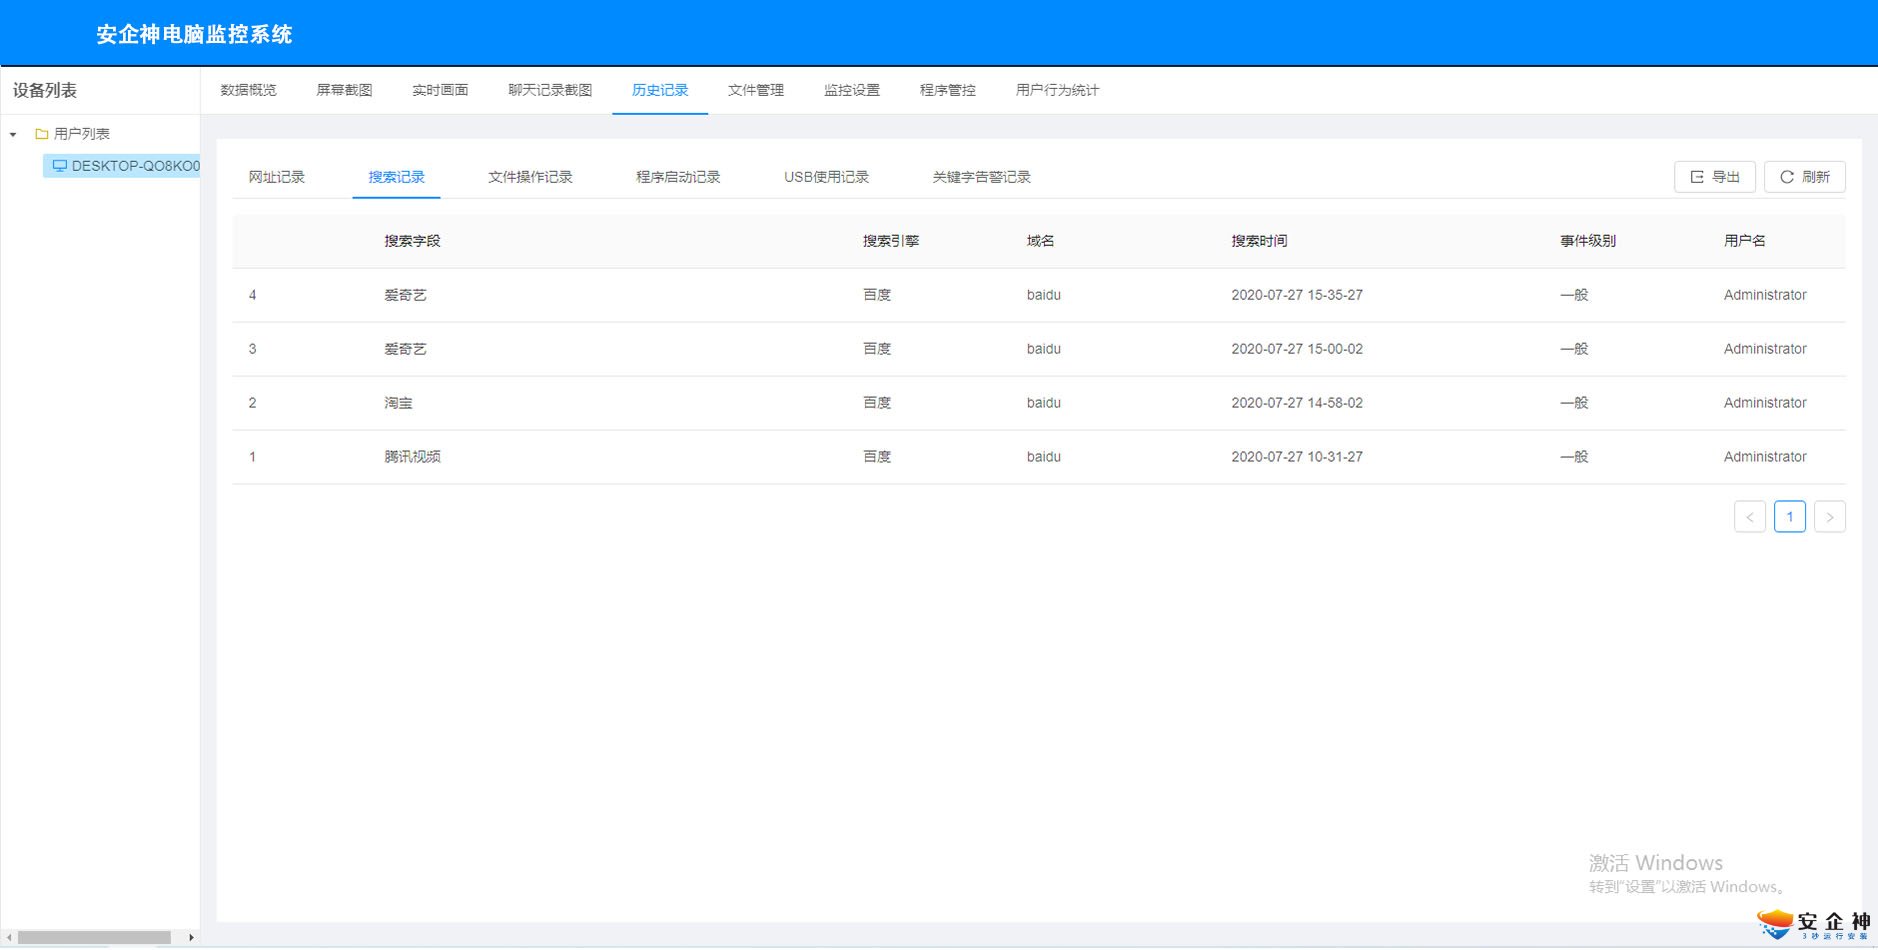Click 一般 level in row 4
Viewport: 1878px width, 950px height.
(1575, 295)
